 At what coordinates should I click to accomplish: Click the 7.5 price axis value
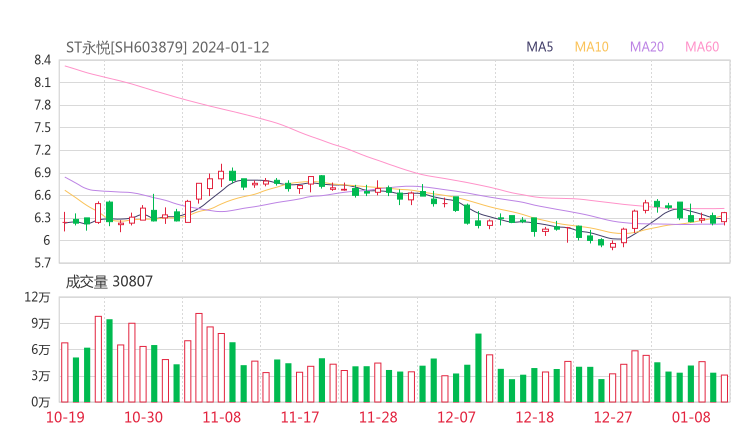[42, 128]
